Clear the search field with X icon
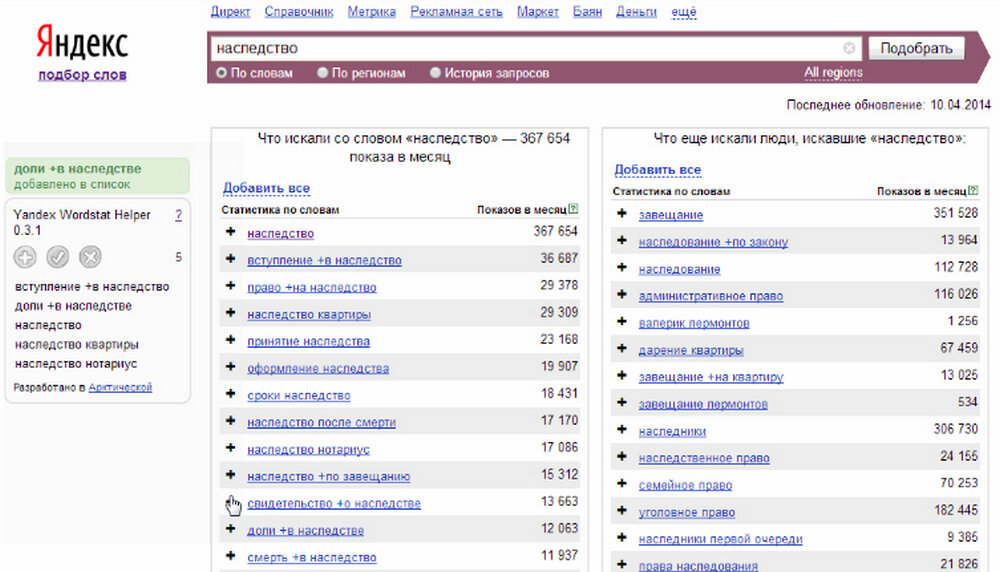 (849, 48)
